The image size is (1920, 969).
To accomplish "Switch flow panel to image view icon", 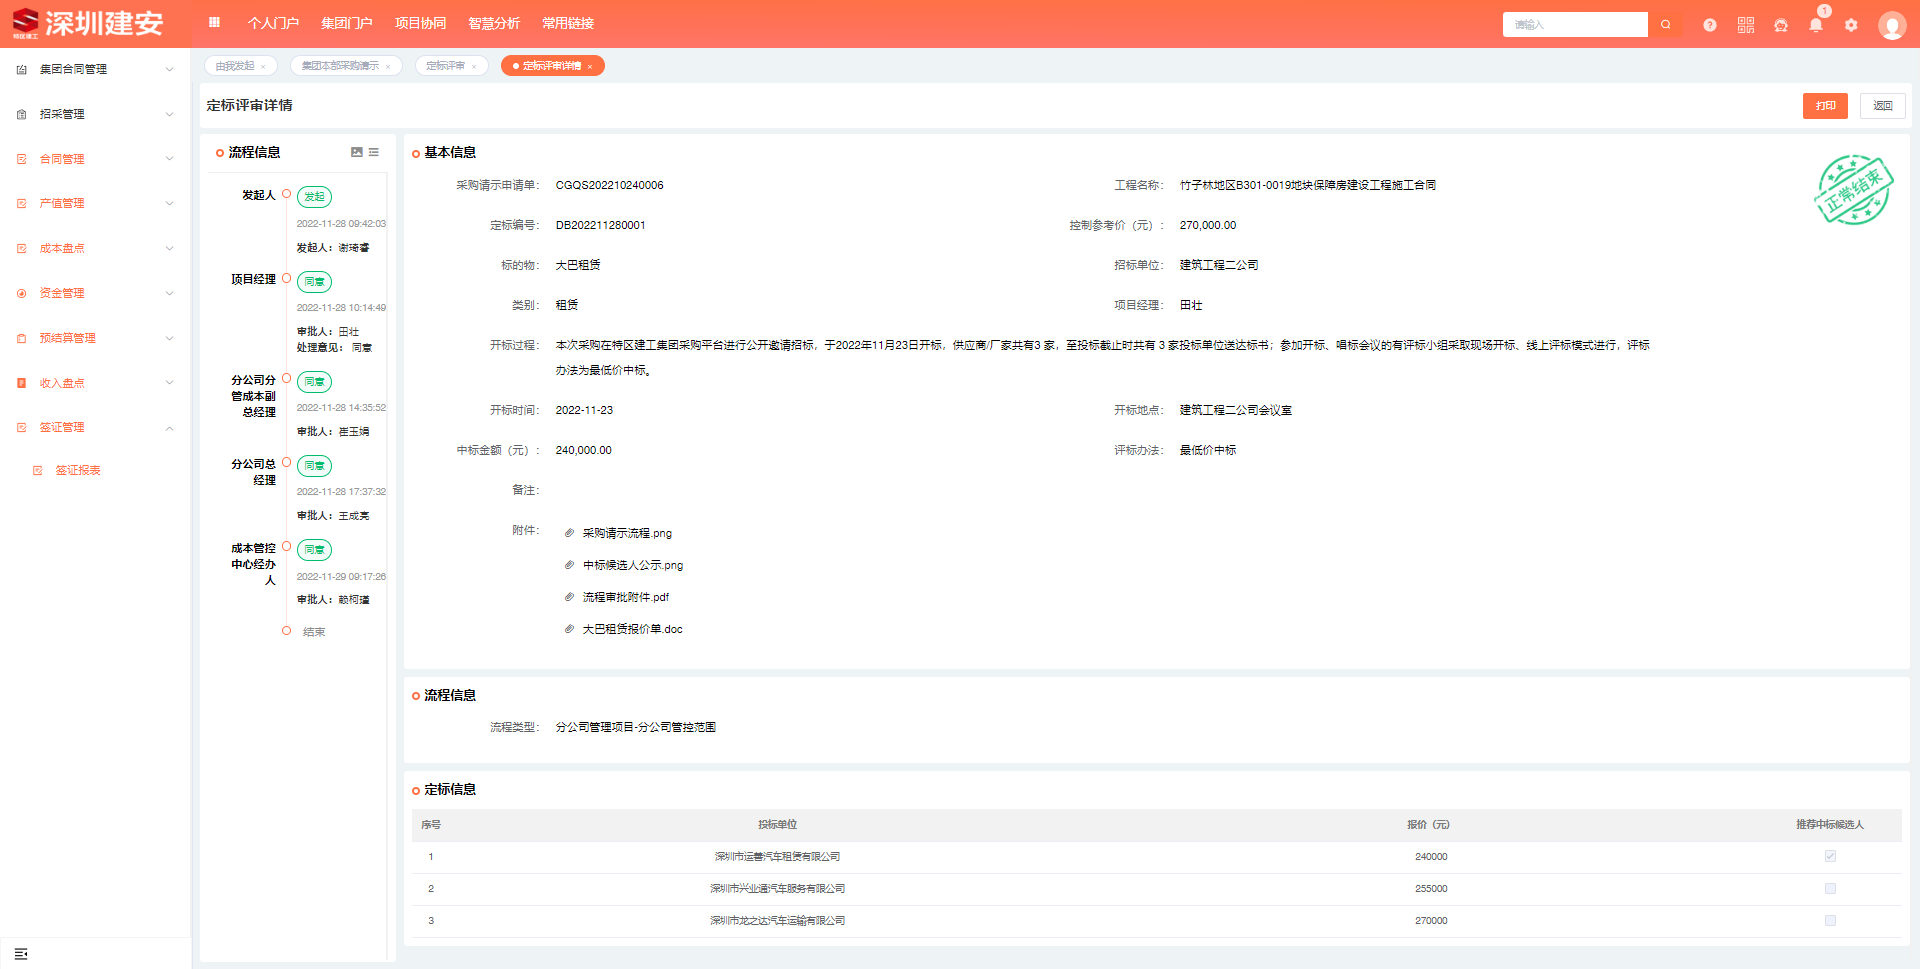I will 356,152.
